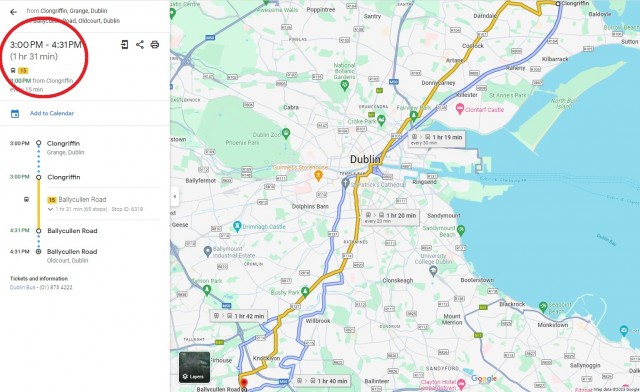Select the 1 hr 19 min route option
This screenshot has height=392, width=640.
[x=436, y=139]
